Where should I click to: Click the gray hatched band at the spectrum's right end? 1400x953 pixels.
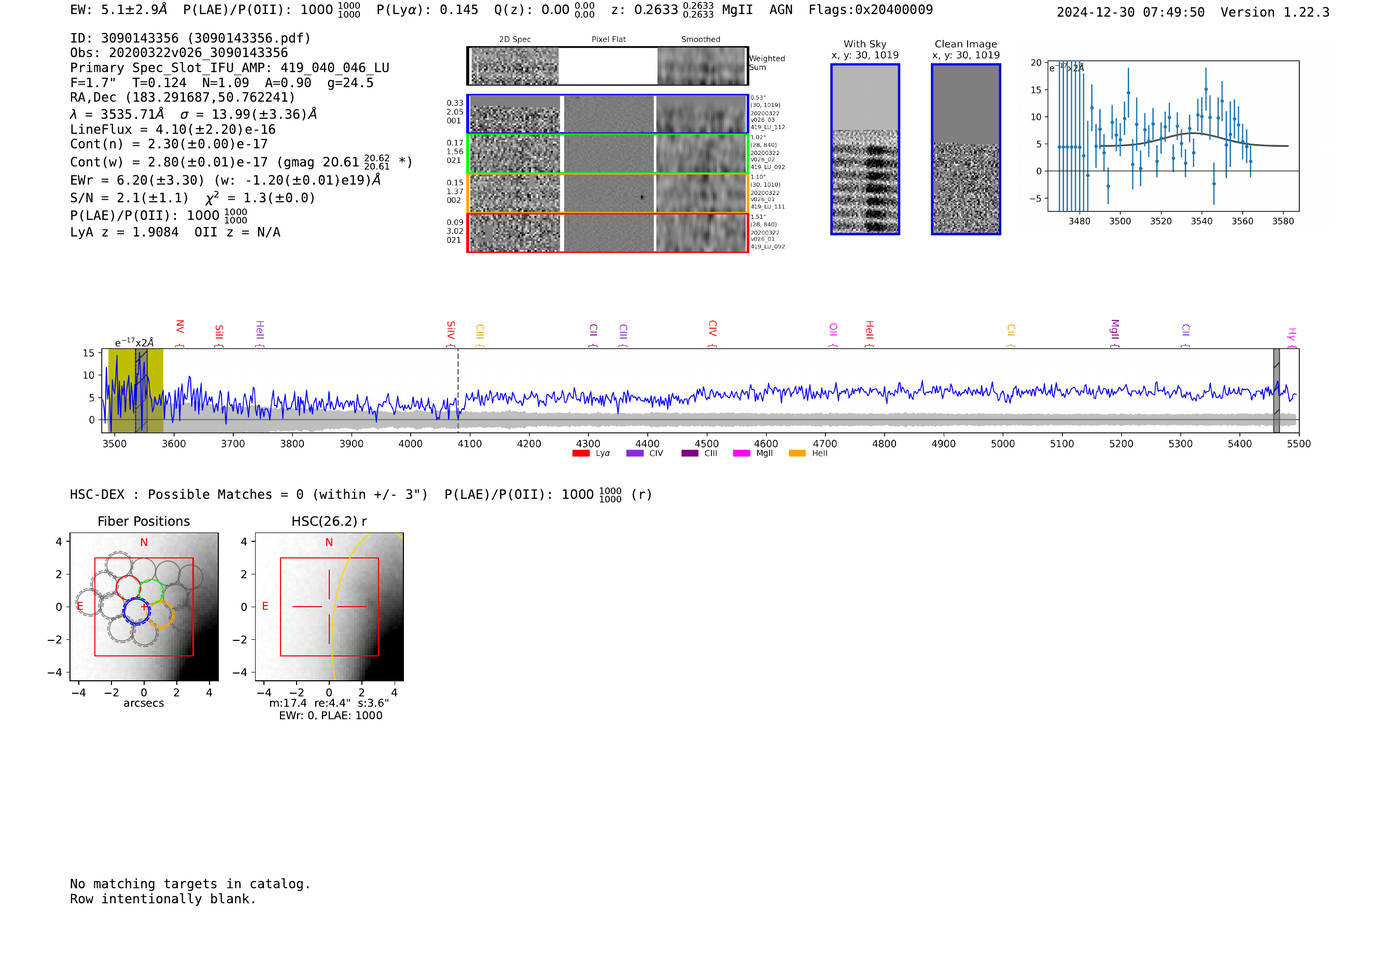tap(1276, 390)
